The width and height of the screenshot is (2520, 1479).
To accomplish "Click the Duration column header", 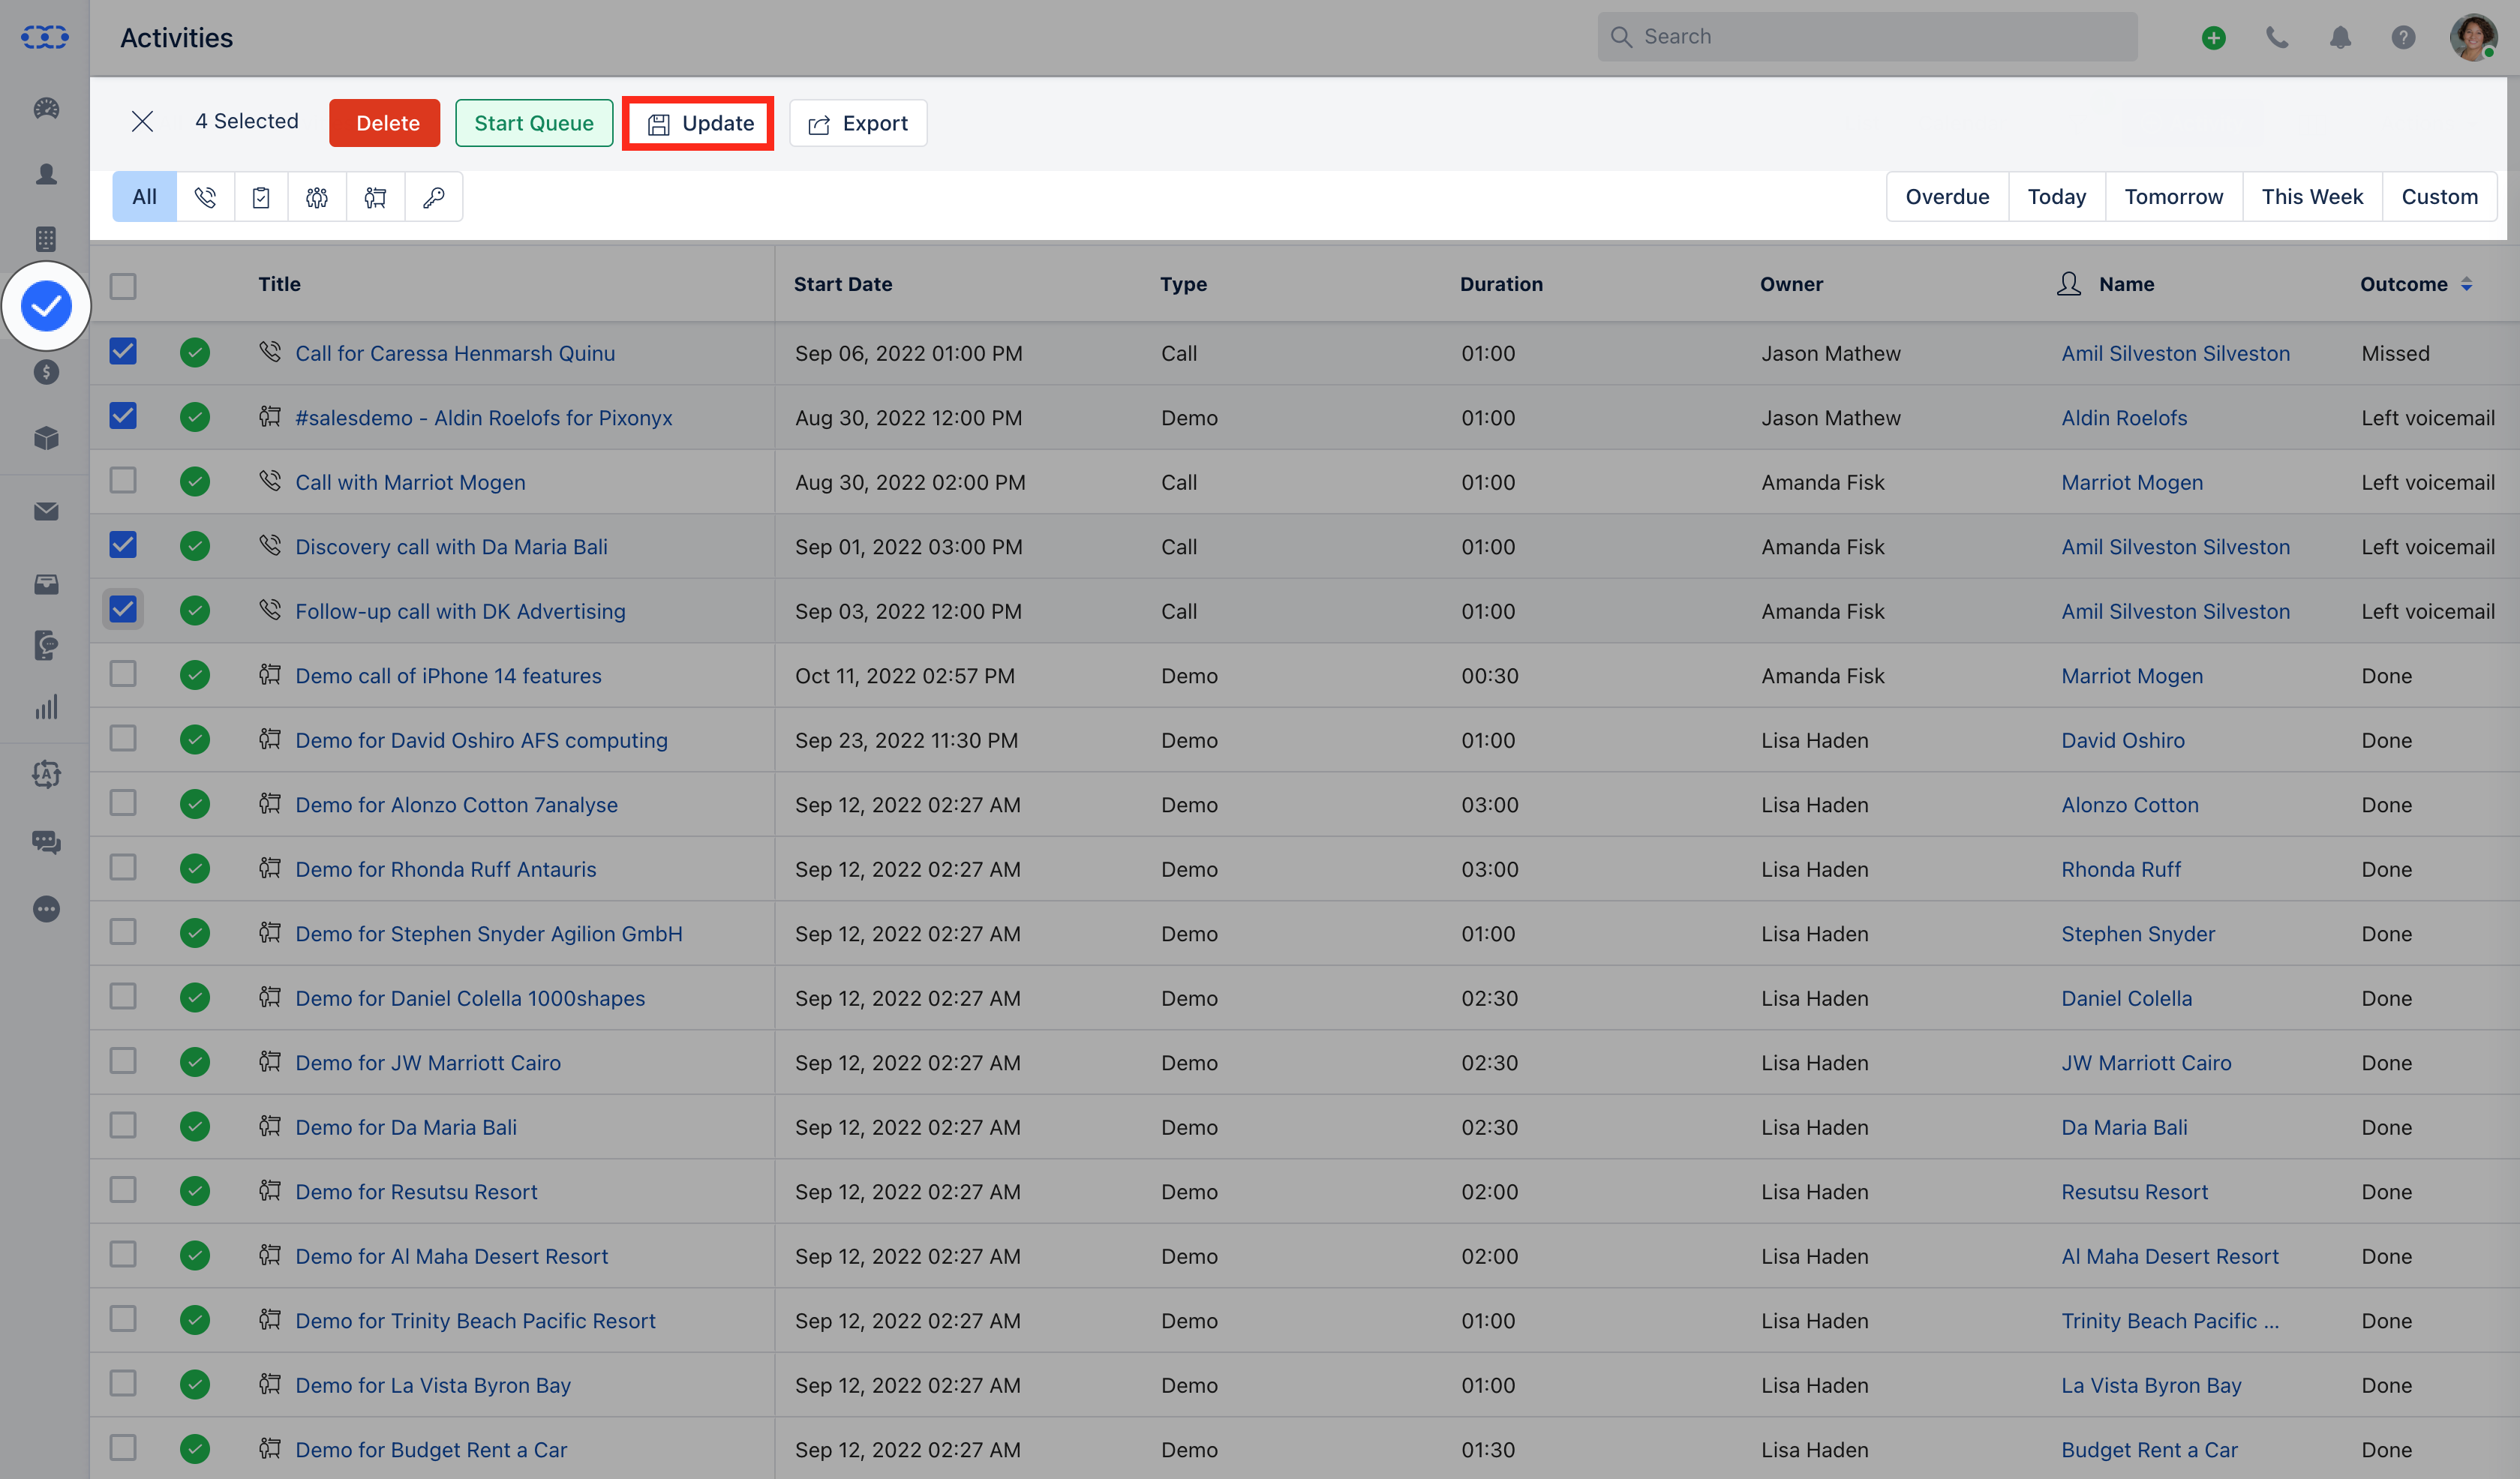I will 1501,285.
